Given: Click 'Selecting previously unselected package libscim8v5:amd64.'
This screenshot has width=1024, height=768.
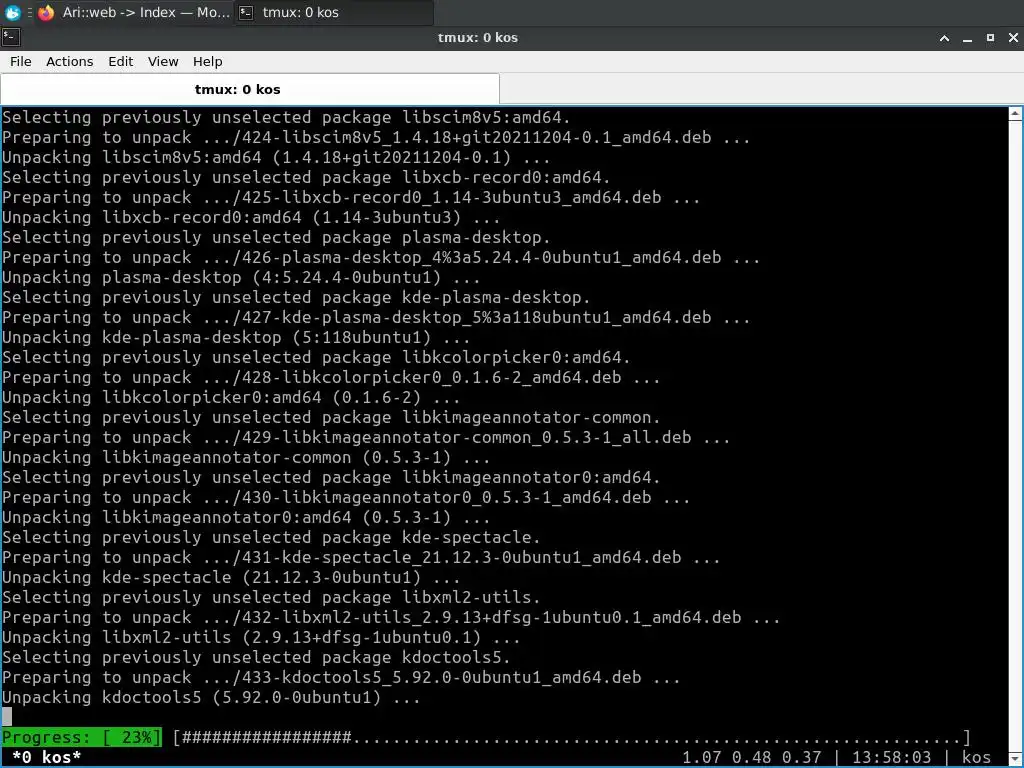Looking at the screenshot, I should click(x=286, y=118).
